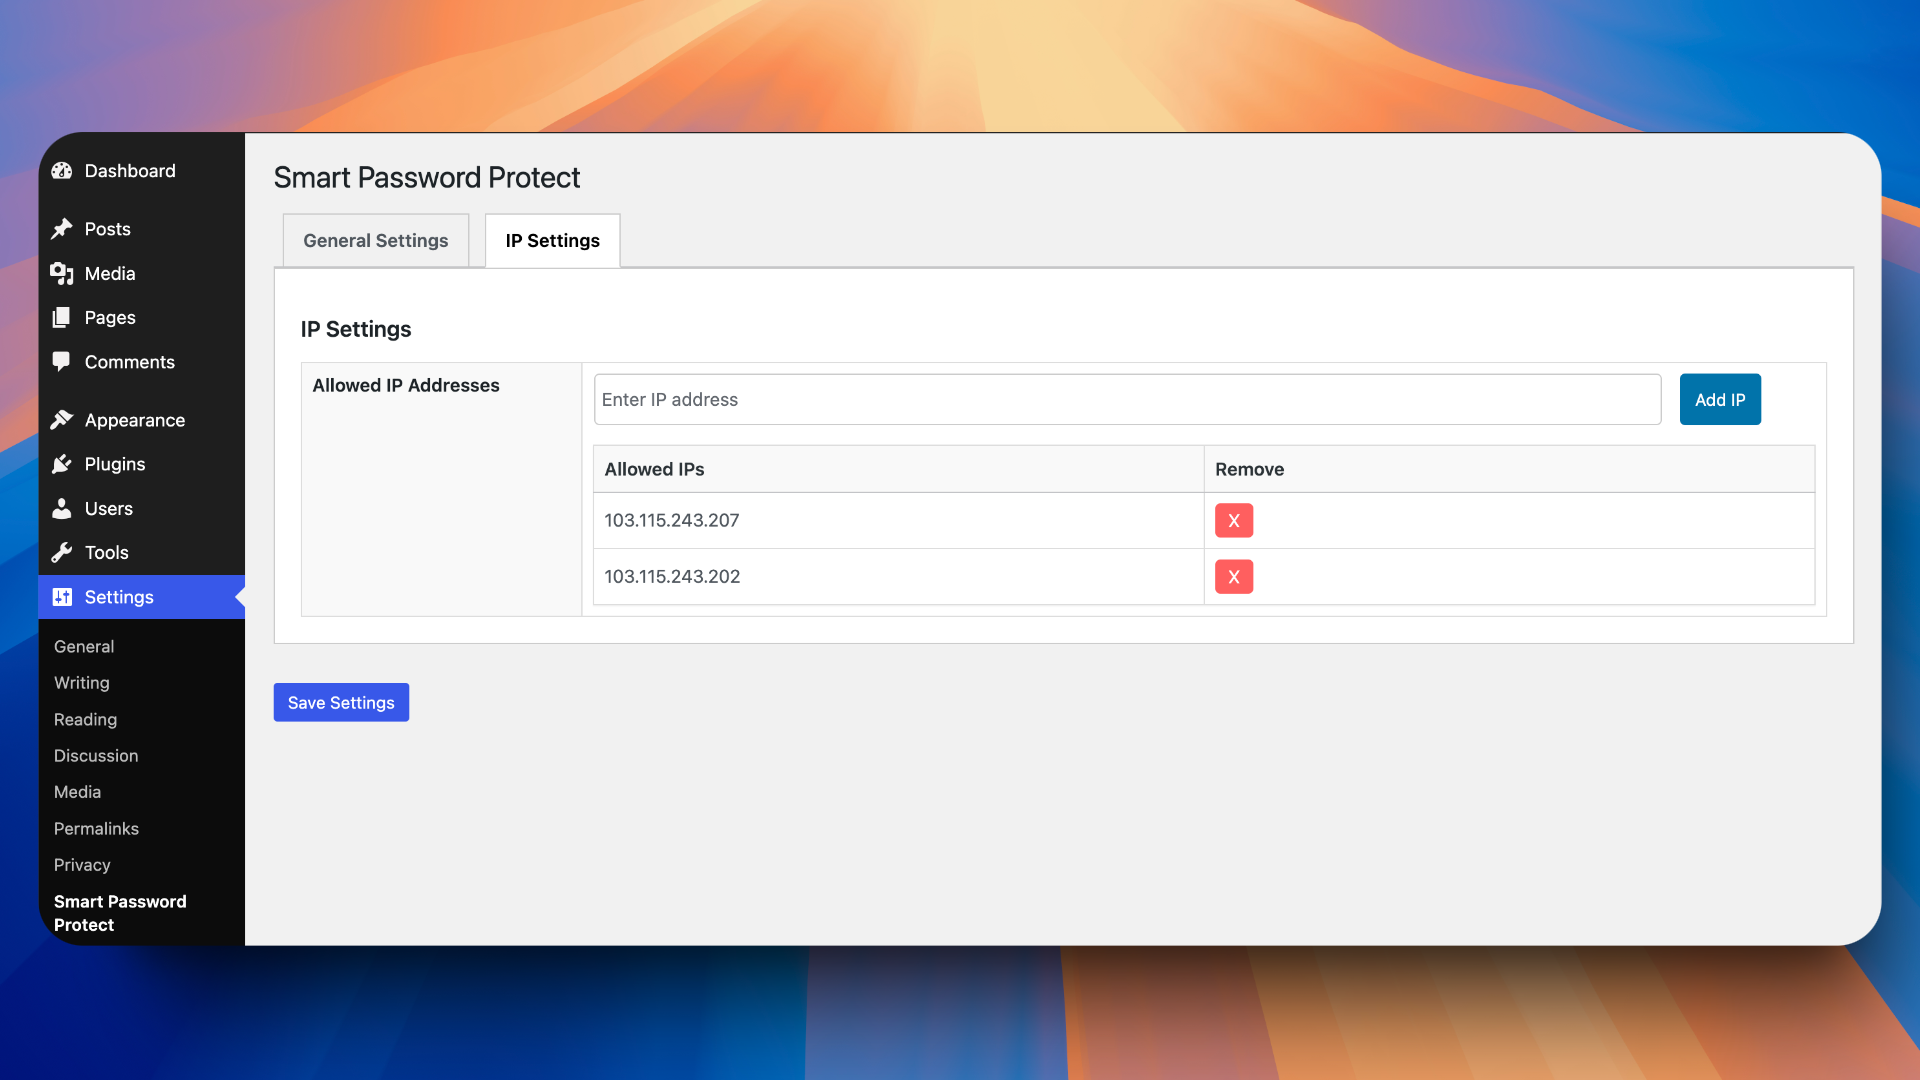Click the Appearance paintbrush icon
Image resolution: width=1920 pixels, height=1080 pixels.
point(62,420)
